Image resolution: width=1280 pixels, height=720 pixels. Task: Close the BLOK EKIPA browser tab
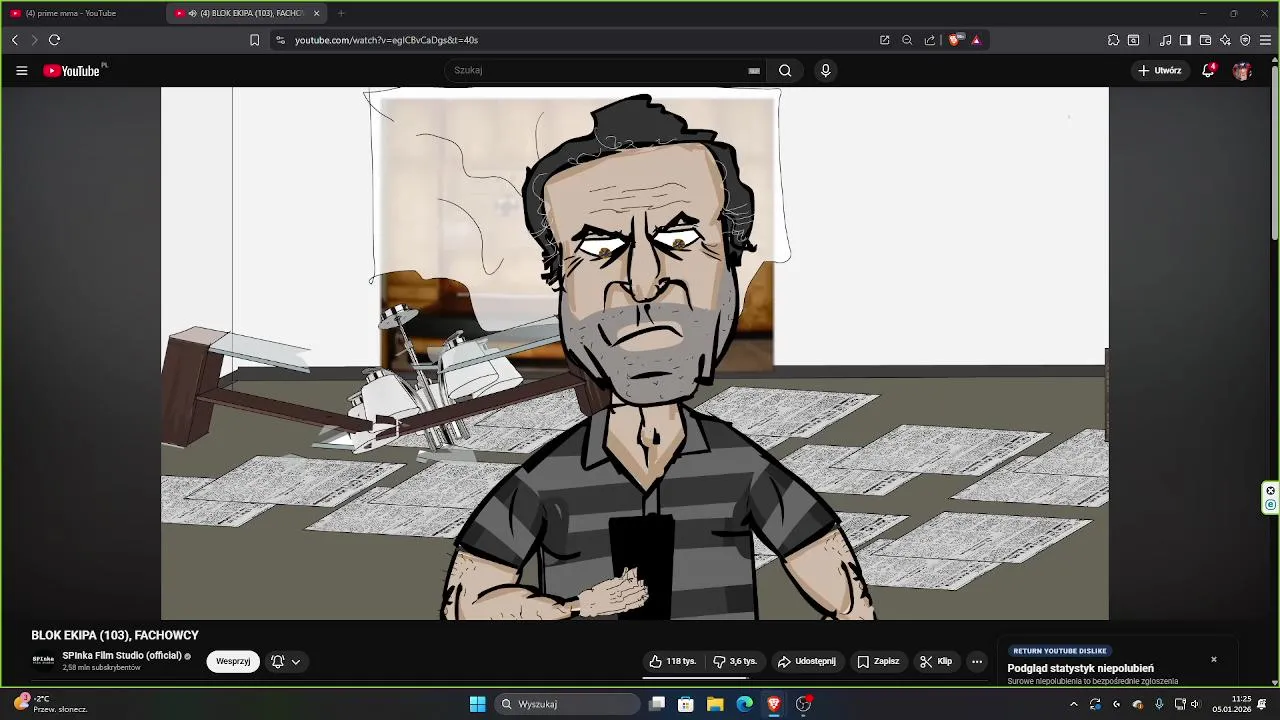[316, 13]
